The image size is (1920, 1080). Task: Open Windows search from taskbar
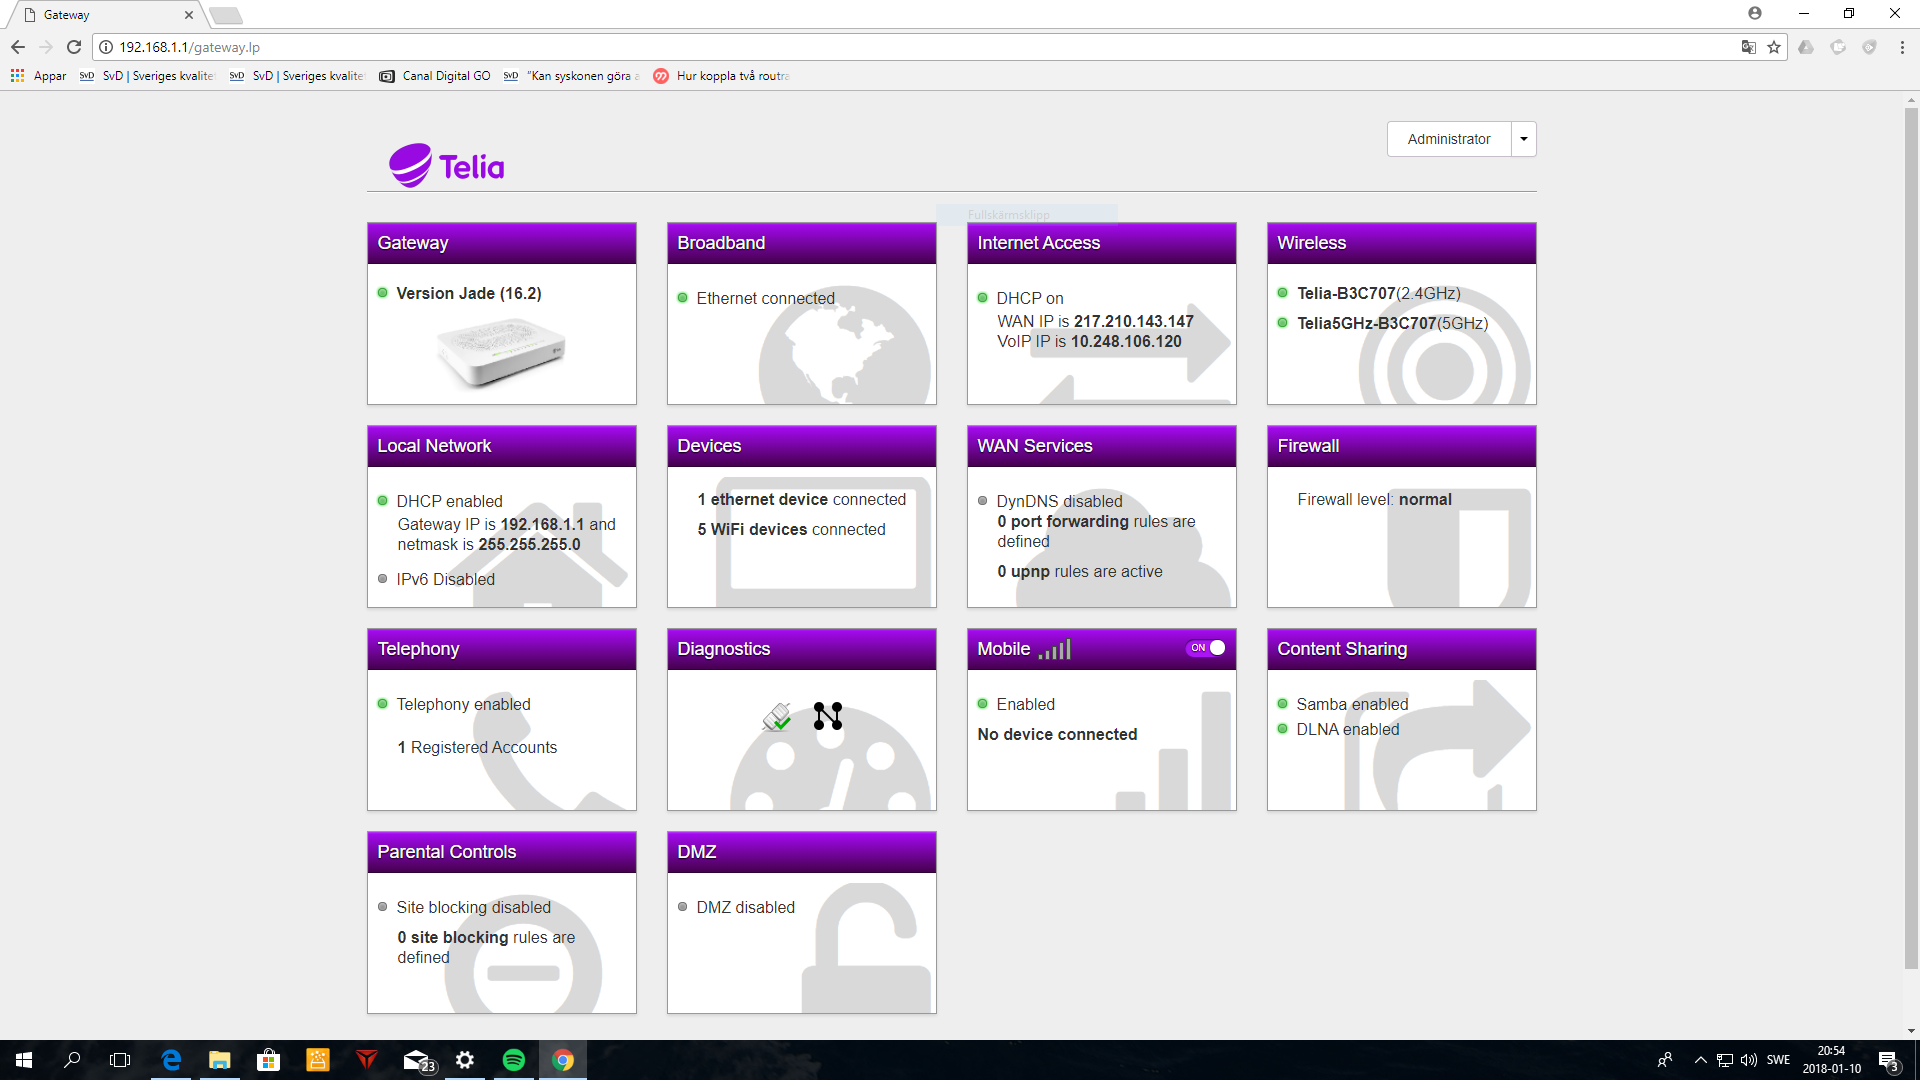pos(72,1060)
